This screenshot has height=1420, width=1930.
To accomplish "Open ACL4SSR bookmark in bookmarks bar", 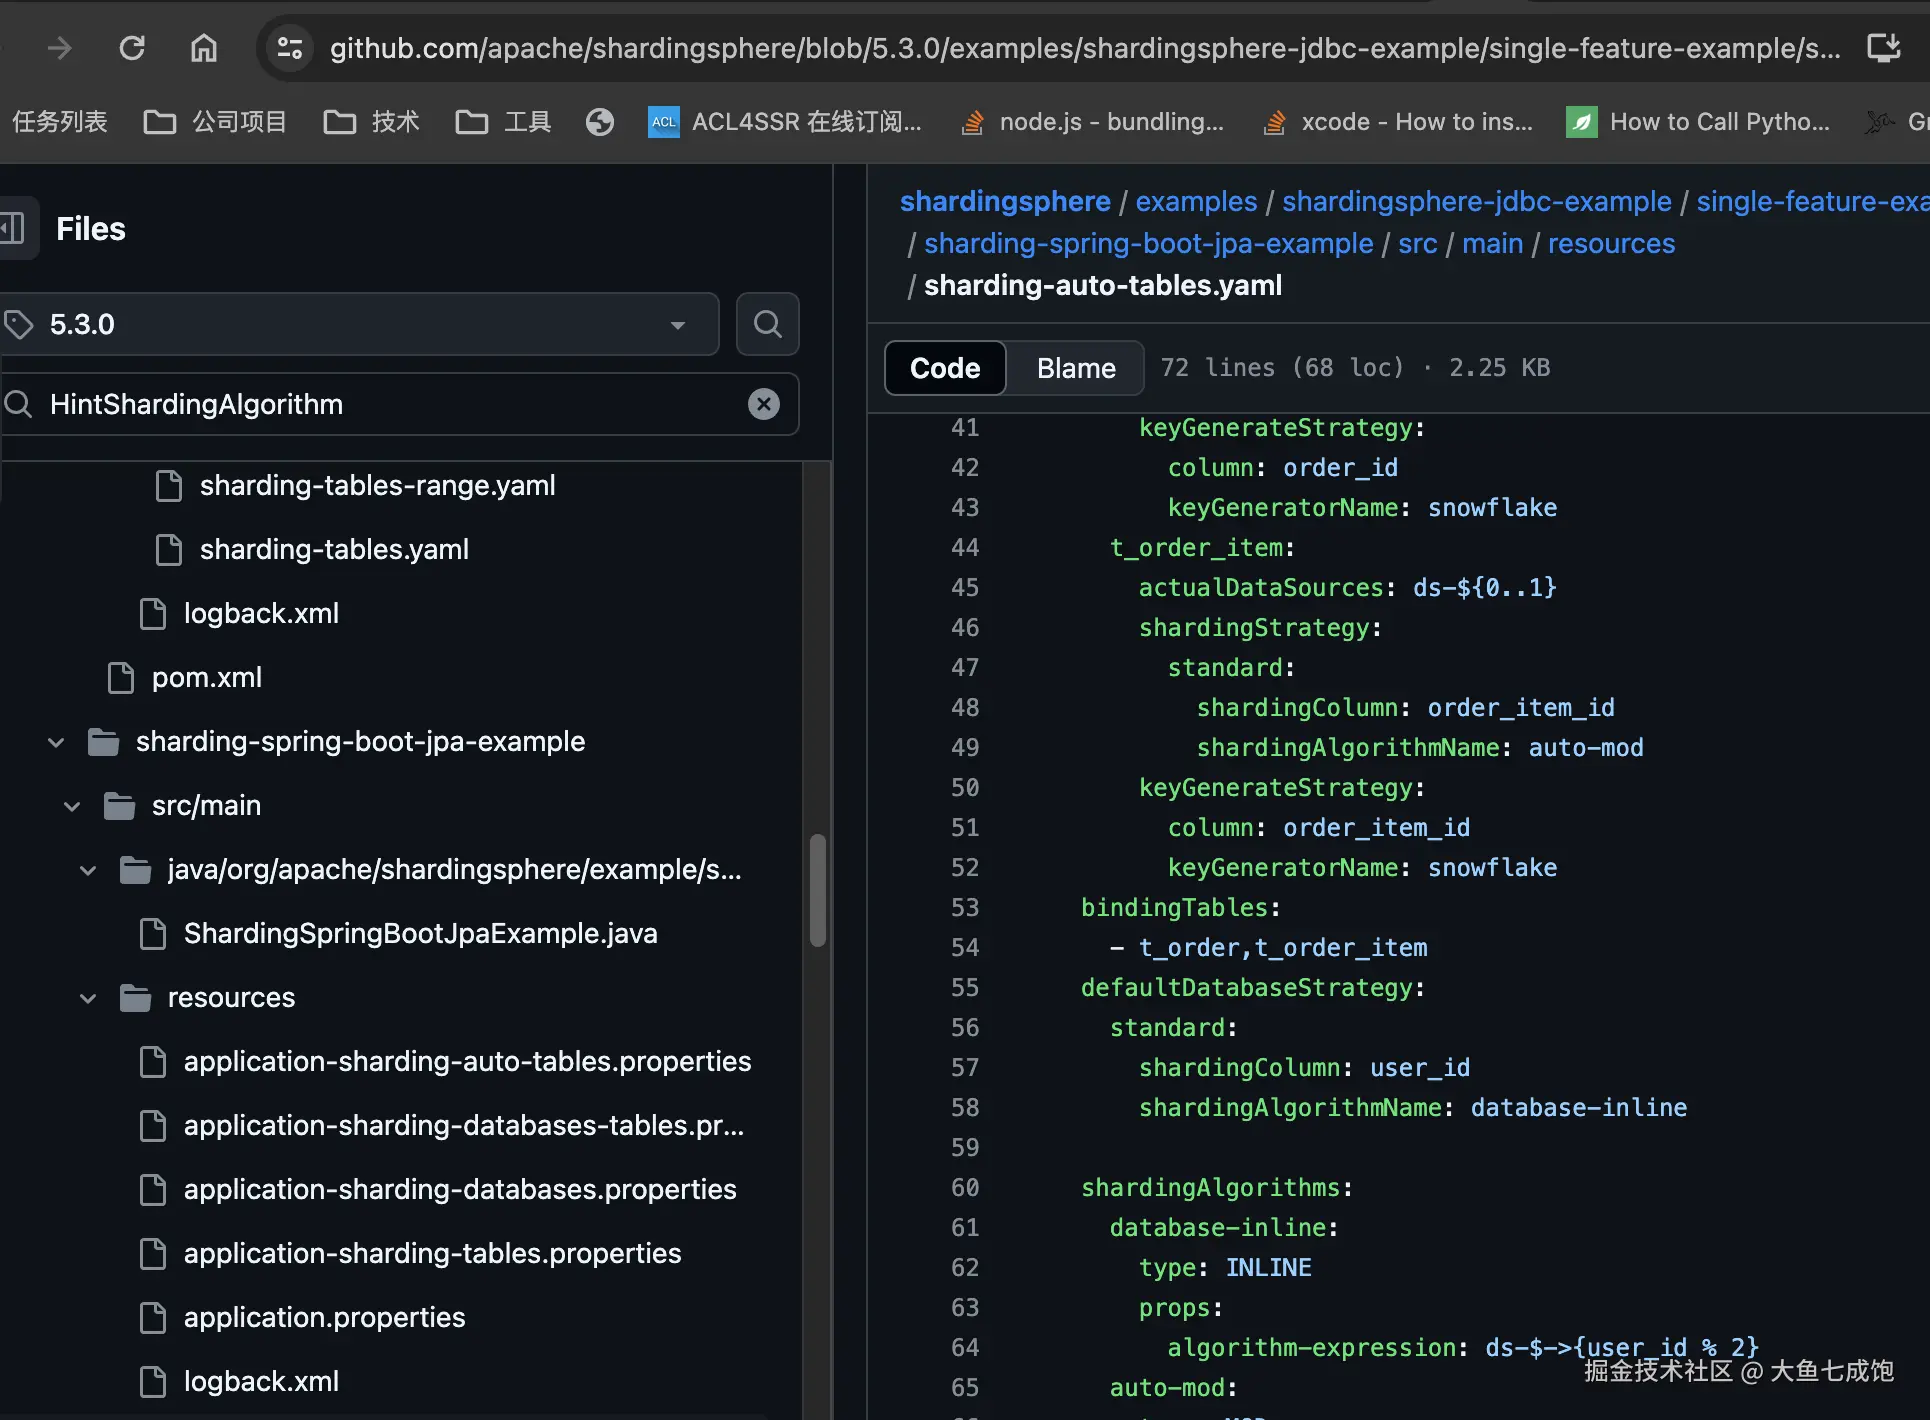I will tap(786, 122).
